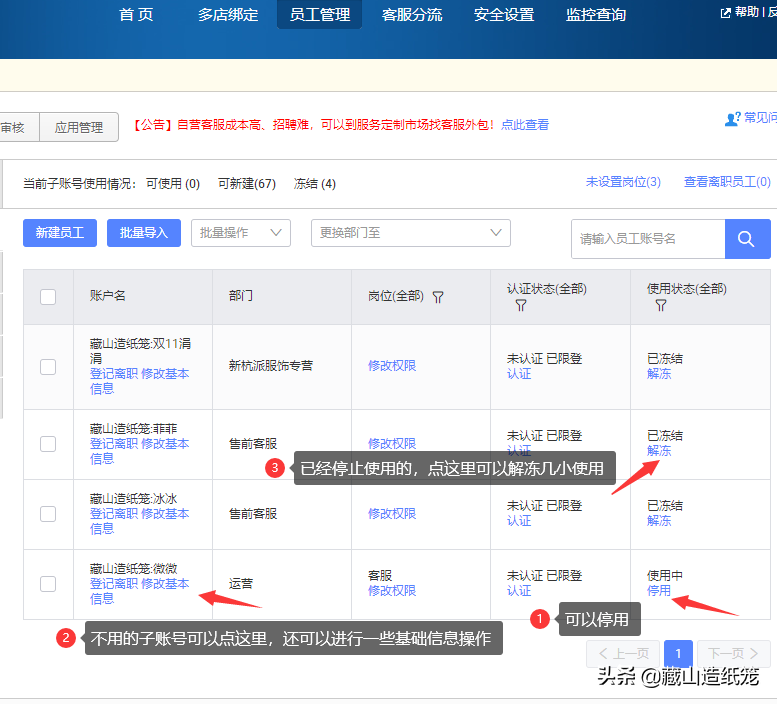Viewport: 777px width, 704px height.
Task: Click the search magnifier button
Action: click(x=747, y=239)
